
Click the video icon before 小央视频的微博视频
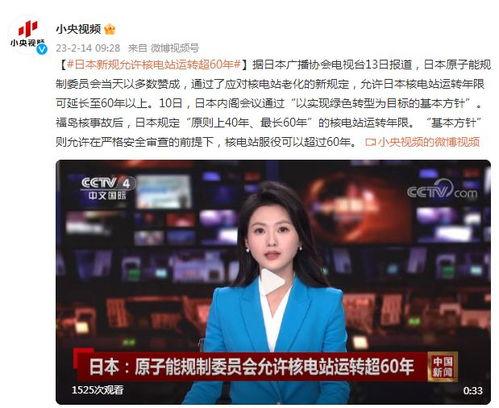click(x=371, y=142)
